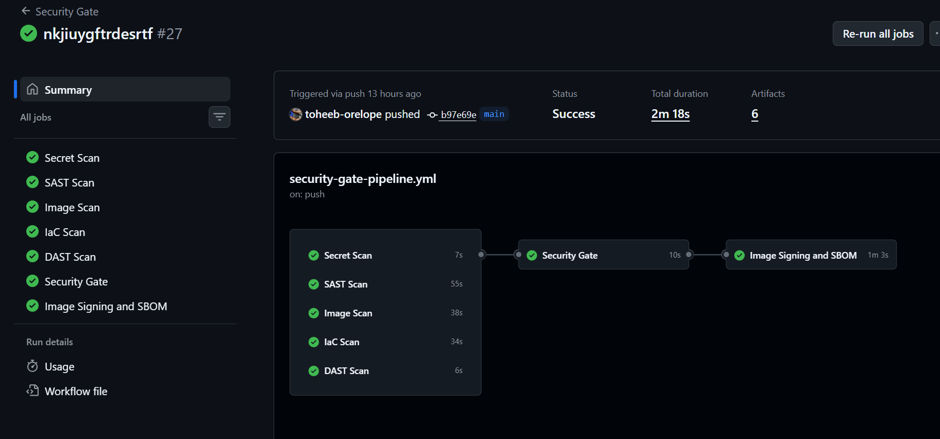940x439 pixels.
Task: Open the 2m 18s total duration link
Action: click(670, 114)
